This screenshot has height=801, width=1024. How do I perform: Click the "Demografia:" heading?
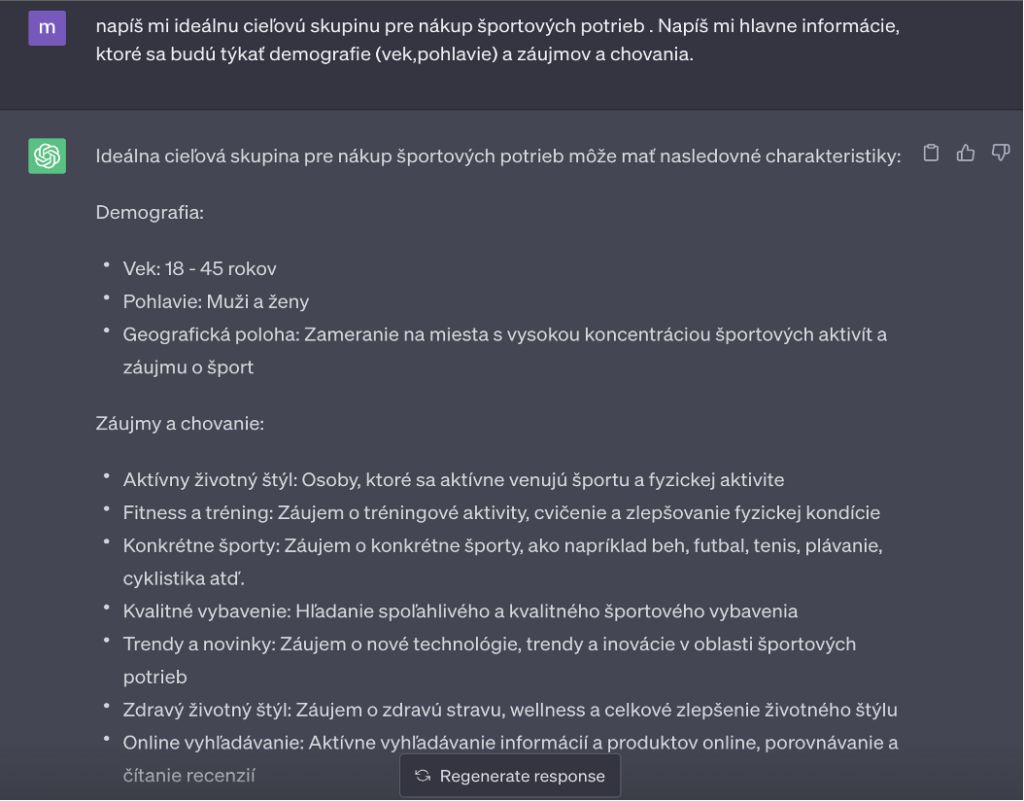149,212
